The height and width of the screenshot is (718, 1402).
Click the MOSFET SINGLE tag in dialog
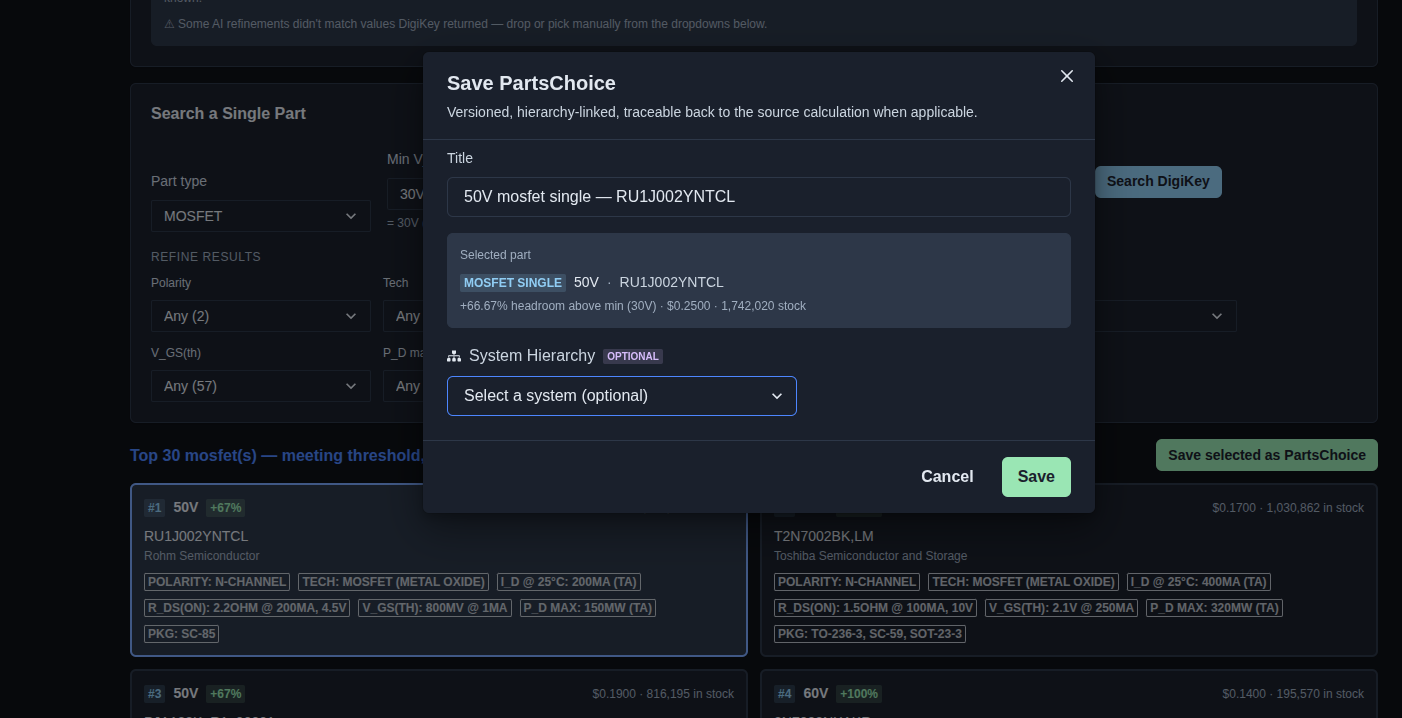(x=513, y=283)
